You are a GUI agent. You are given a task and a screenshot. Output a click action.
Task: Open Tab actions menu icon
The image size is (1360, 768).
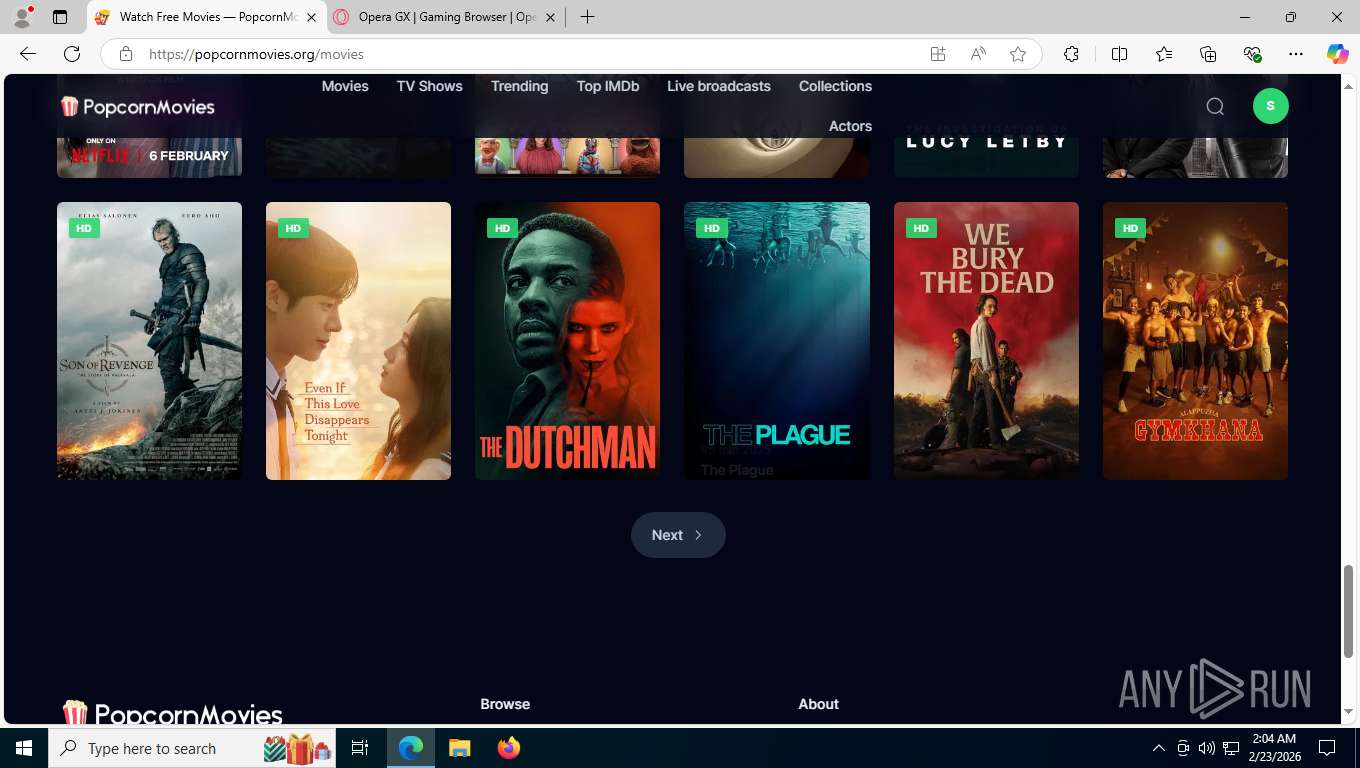60,17
